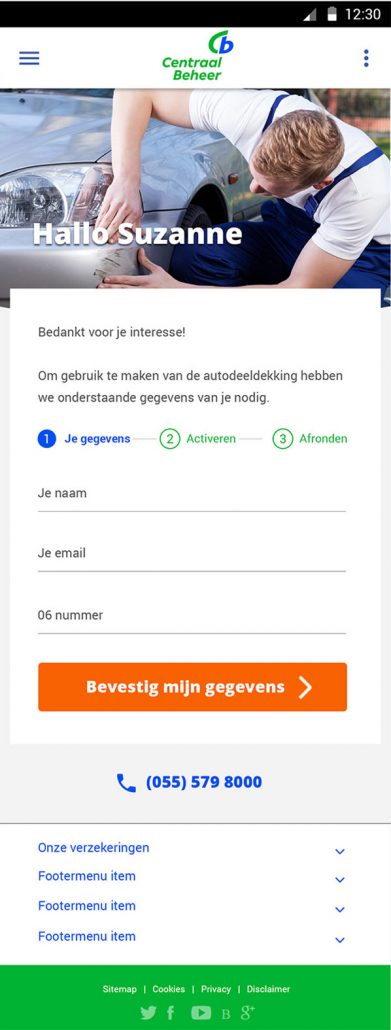Open the YouTube social icon
The height and width of the screenshot is (1030, 391).
201,1013
